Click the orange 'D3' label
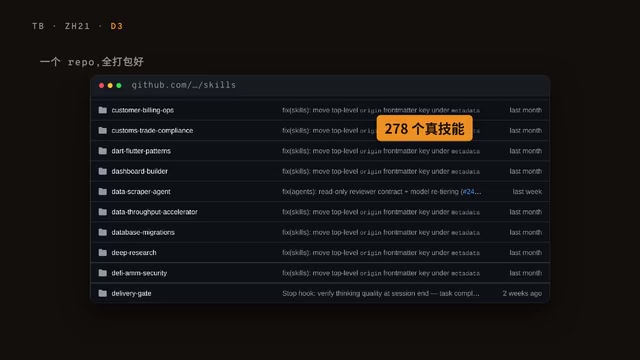This screenshot has width=640, height=360. [117, 26]
